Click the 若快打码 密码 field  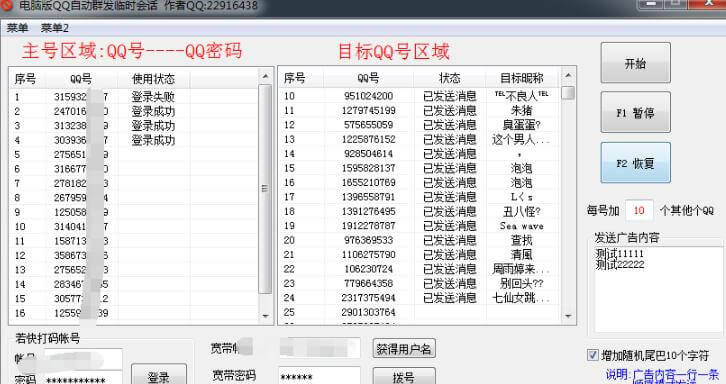click(x=82, y=379)
